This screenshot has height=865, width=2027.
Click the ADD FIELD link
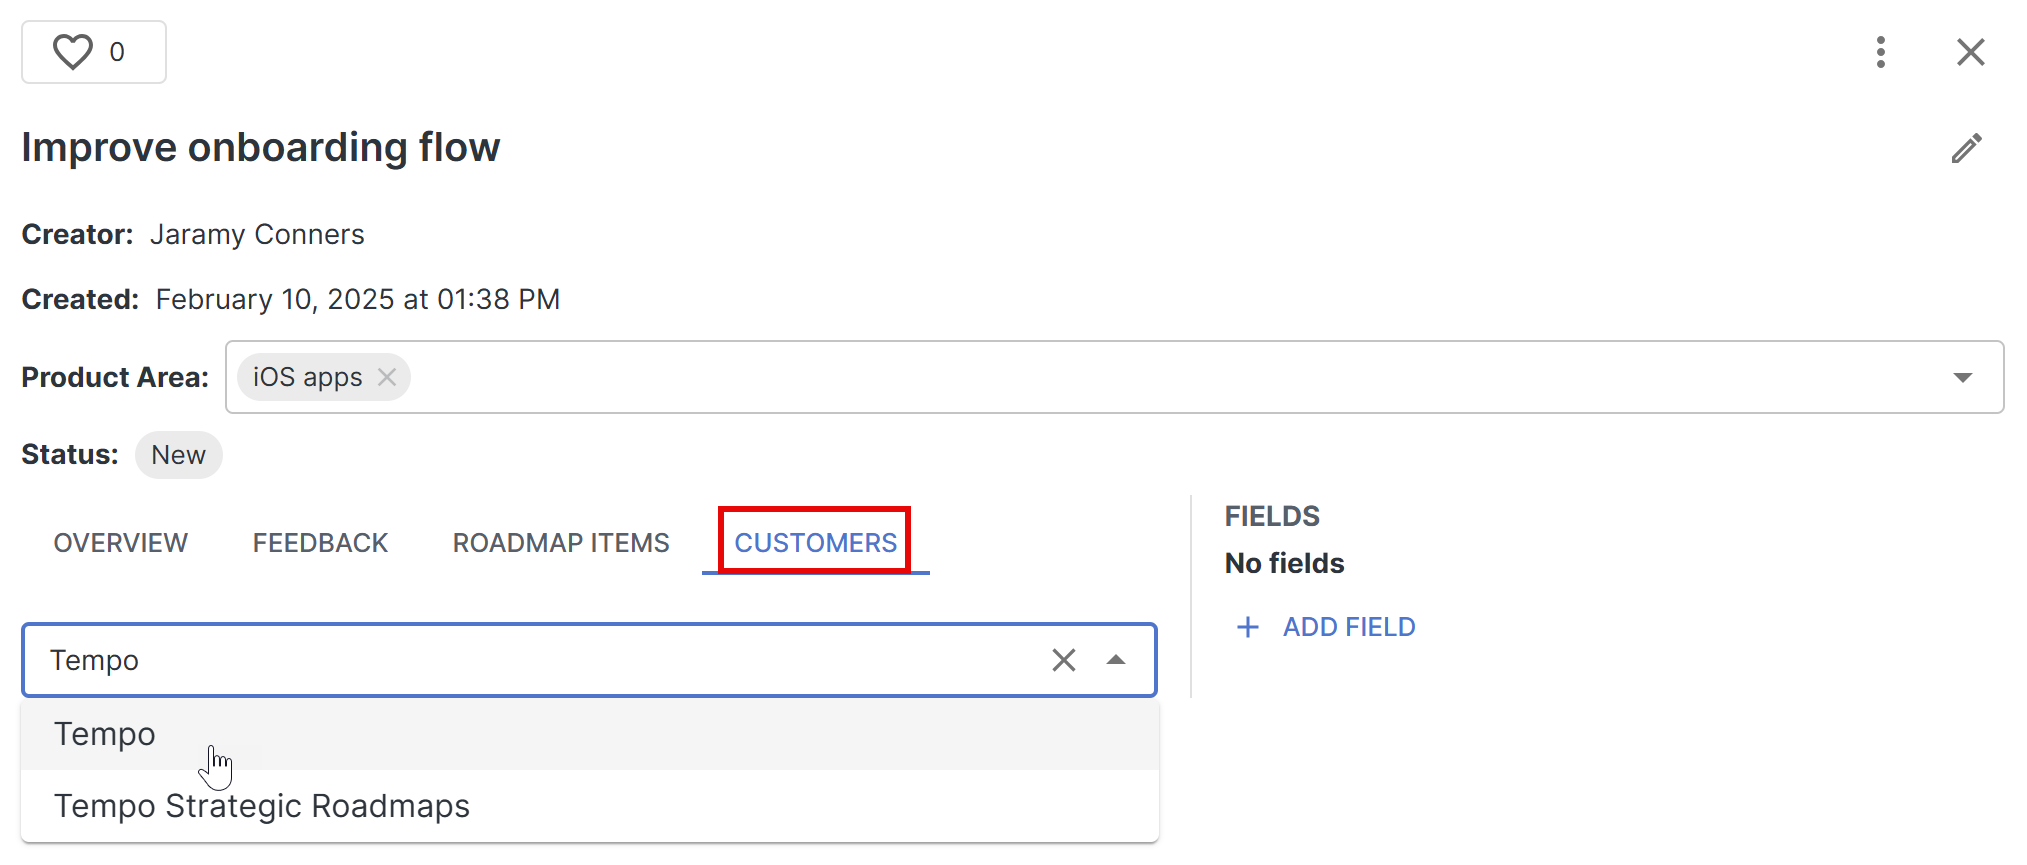tap(1349, 626)
